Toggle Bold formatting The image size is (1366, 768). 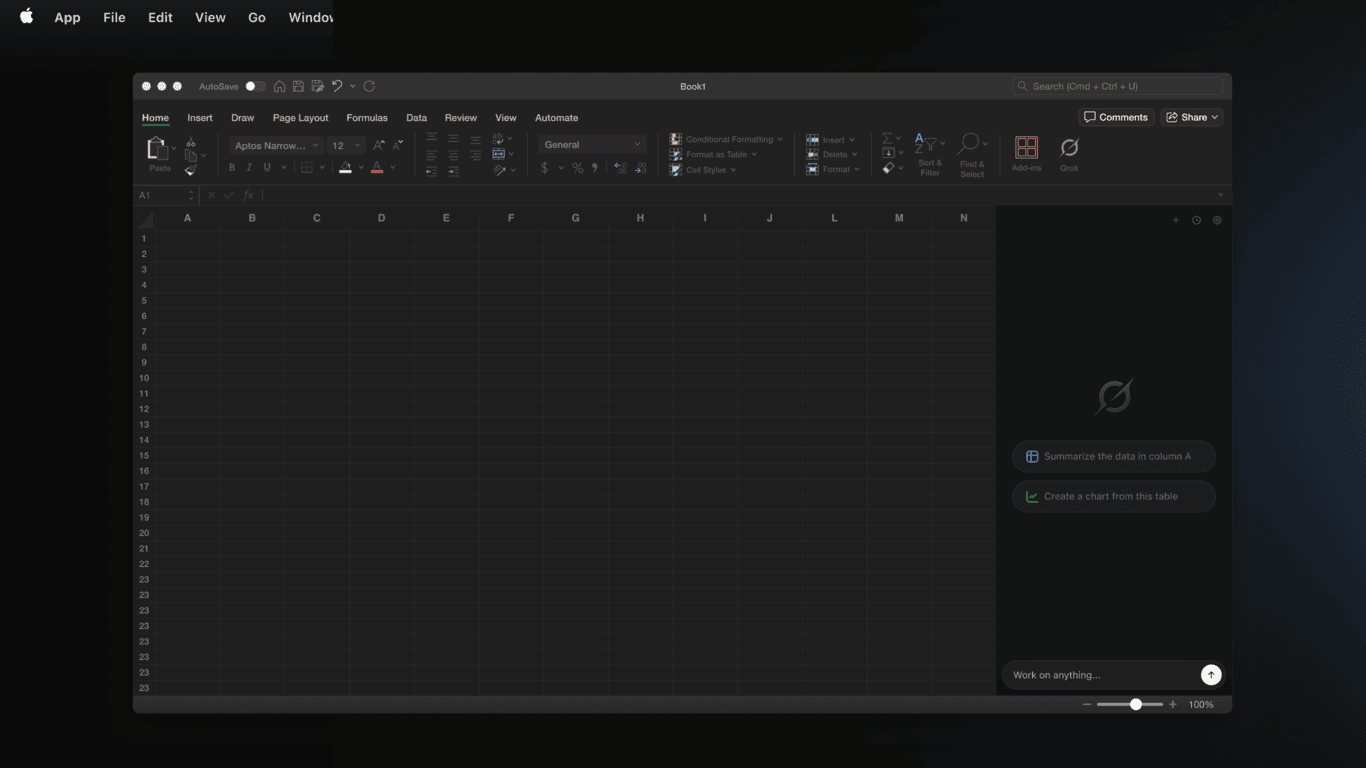[x=232, y=168]
